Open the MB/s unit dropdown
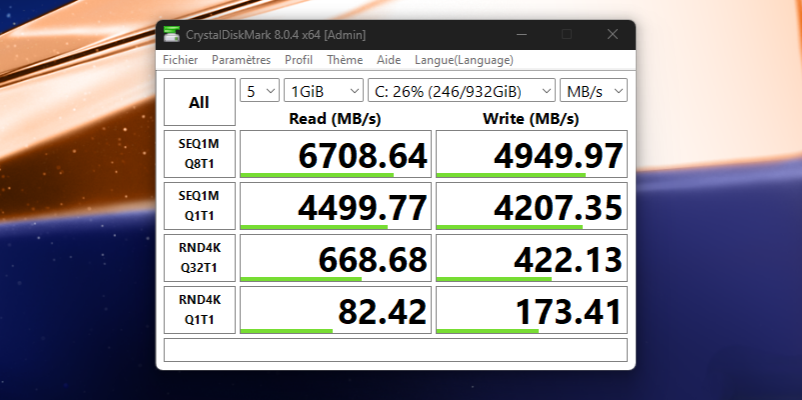 pyautogui.click(x=594, y=91)
